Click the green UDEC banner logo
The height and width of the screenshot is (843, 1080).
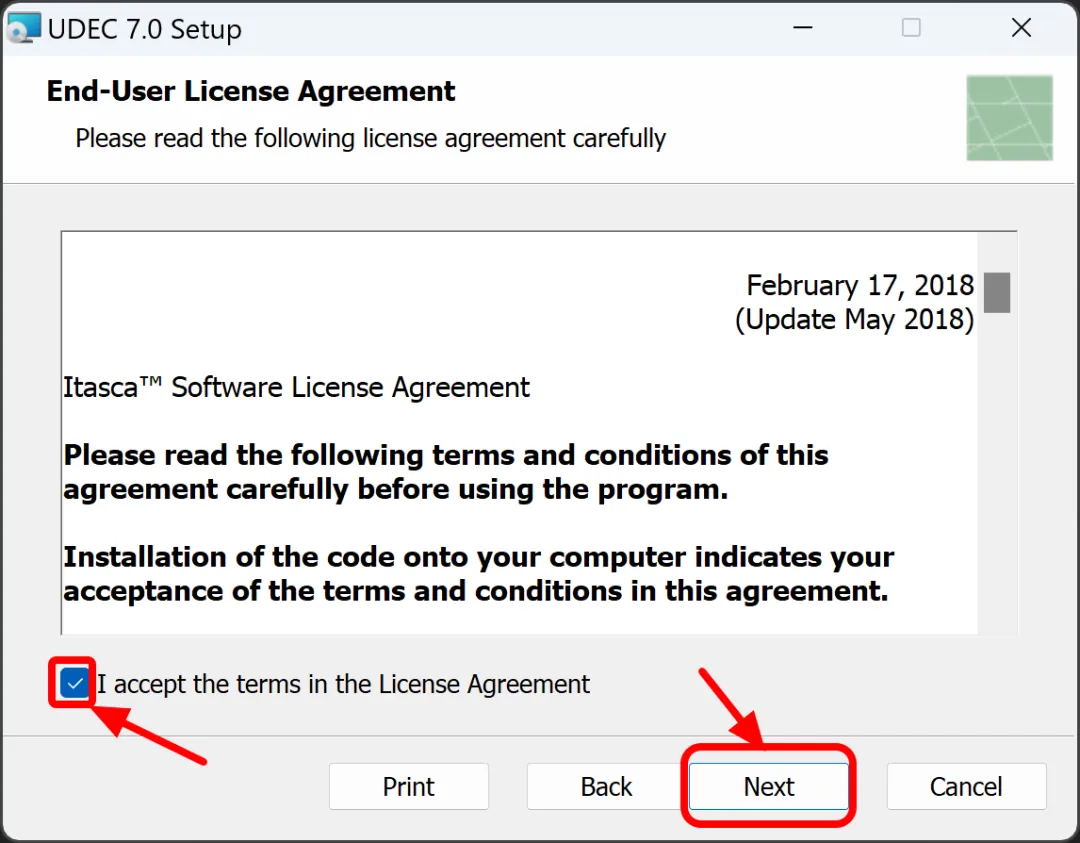point(1009,118)
